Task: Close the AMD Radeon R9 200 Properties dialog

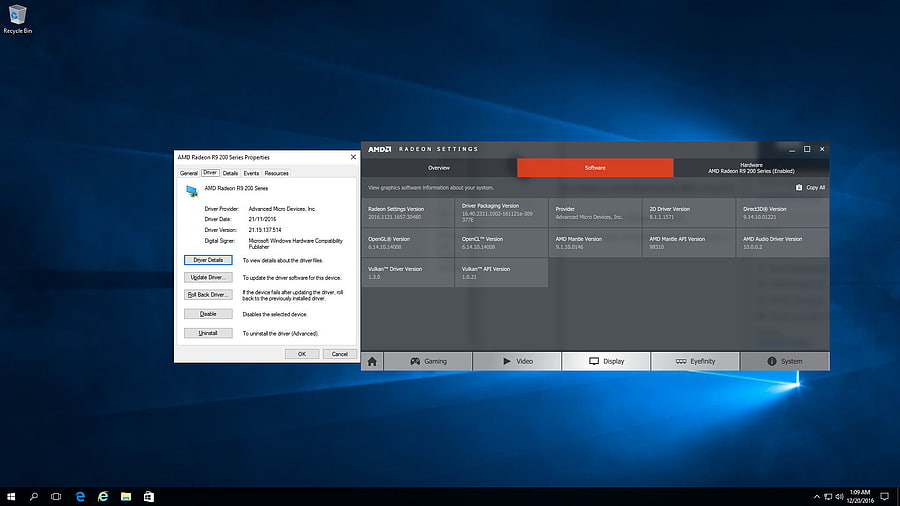Action: [353, 157]
